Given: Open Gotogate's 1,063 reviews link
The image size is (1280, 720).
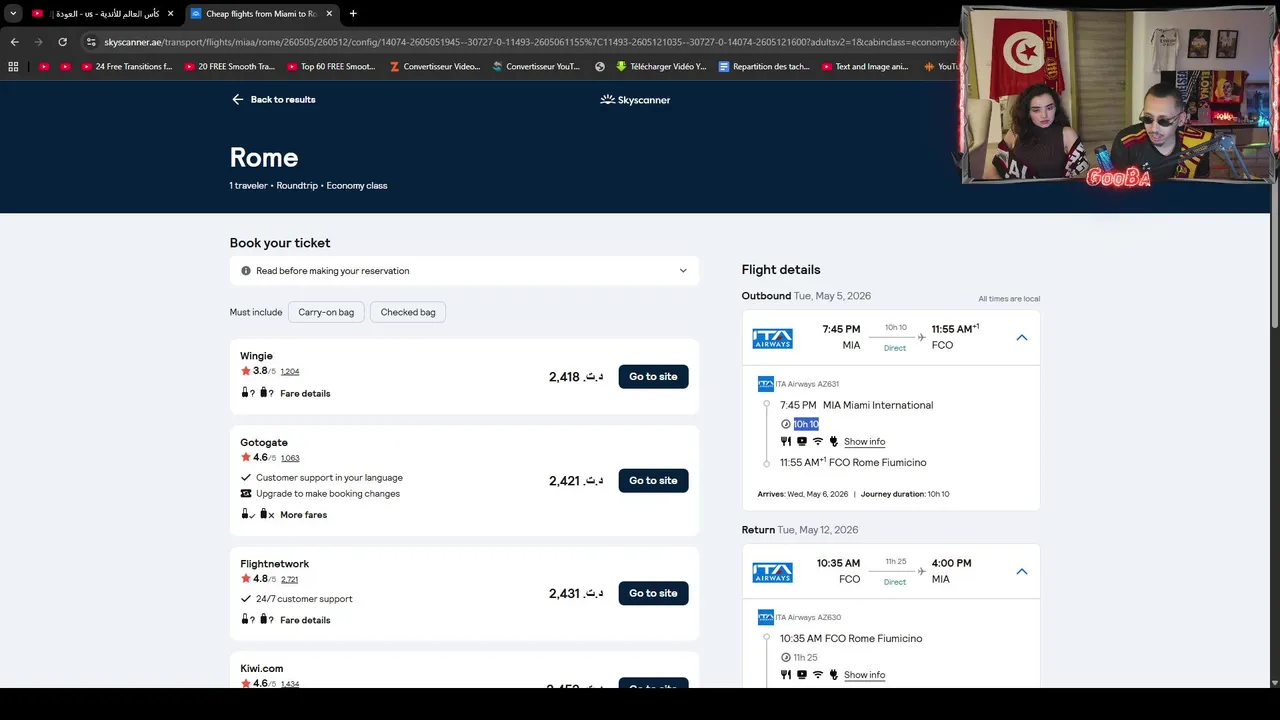Looking at the screenshot, I should click(x=290, y=459).
